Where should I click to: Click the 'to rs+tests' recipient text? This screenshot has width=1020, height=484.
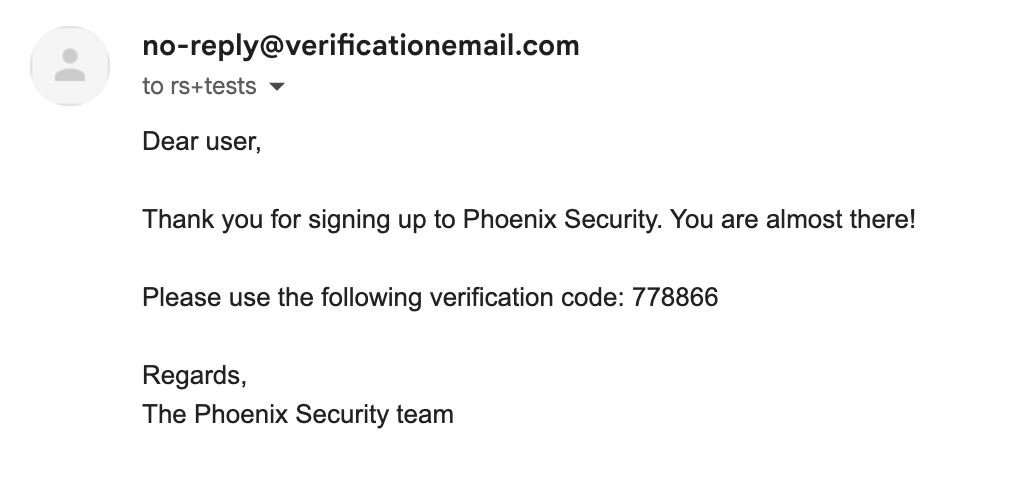199,87
